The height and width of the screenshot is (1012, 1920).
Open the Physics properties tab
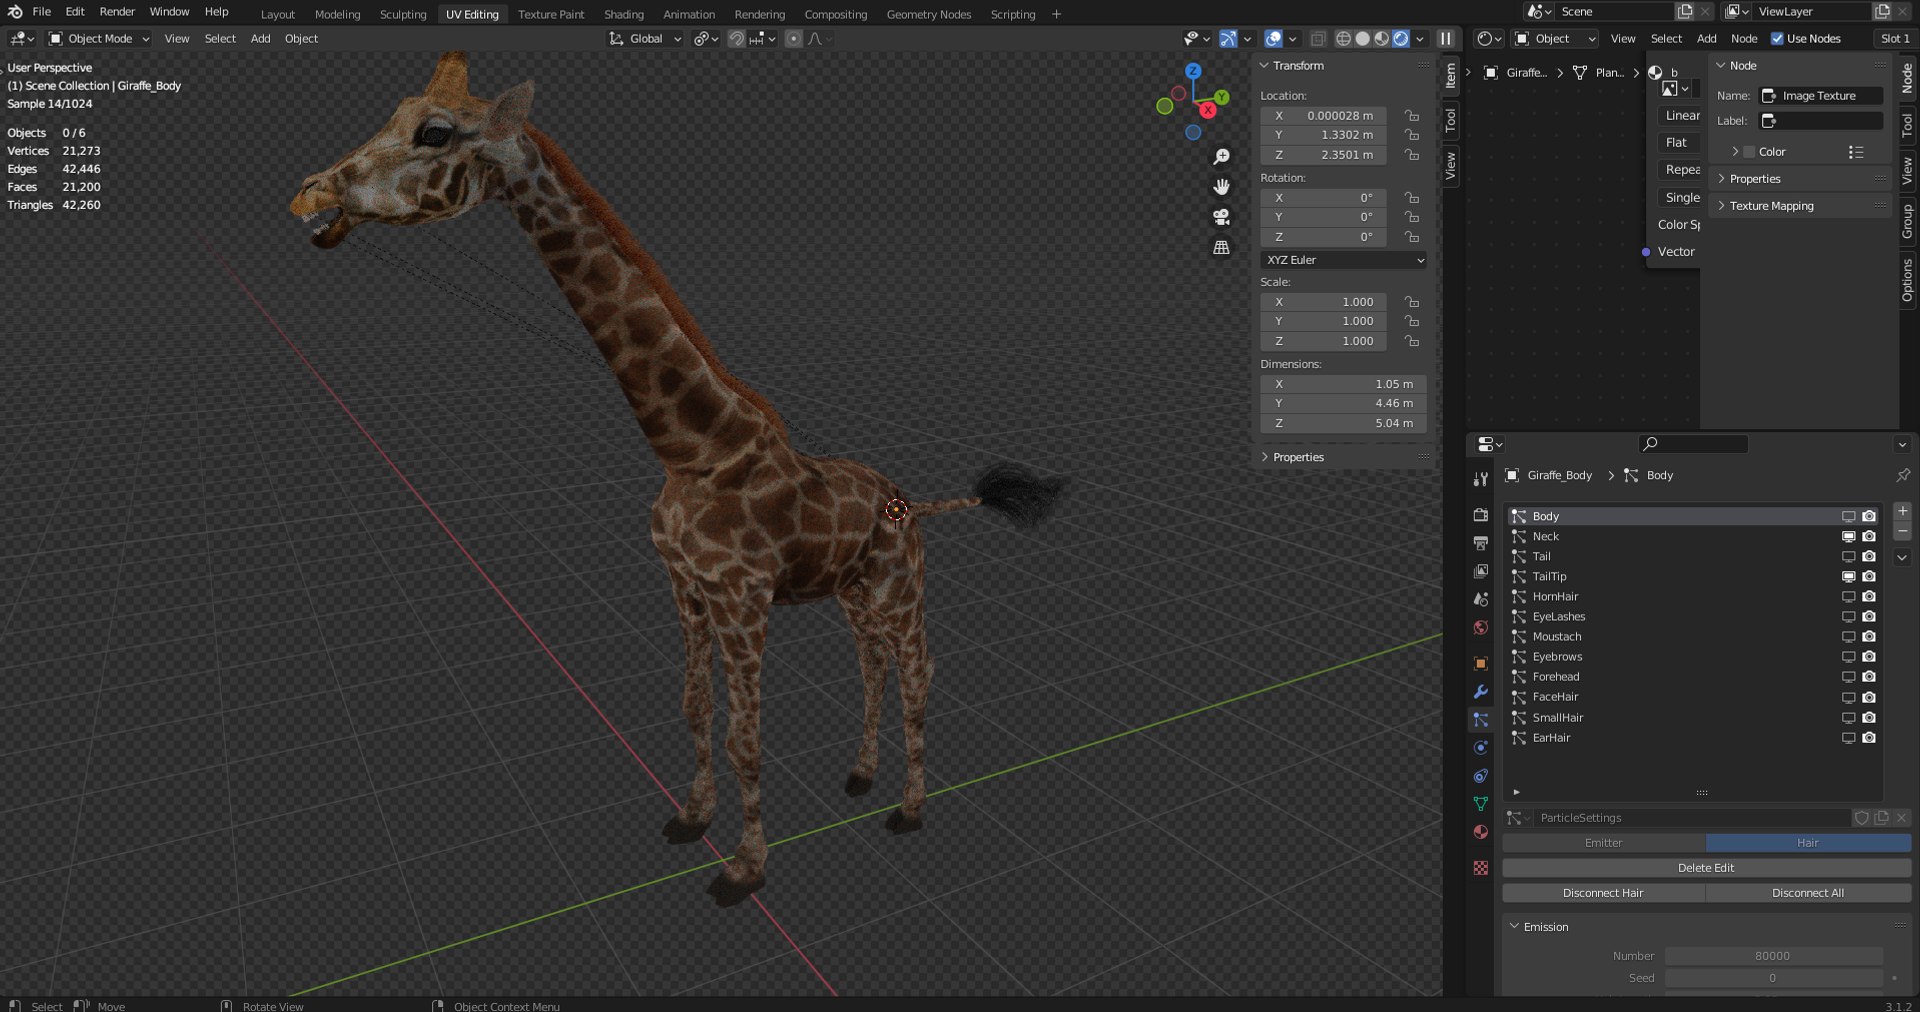point(1481,747)
